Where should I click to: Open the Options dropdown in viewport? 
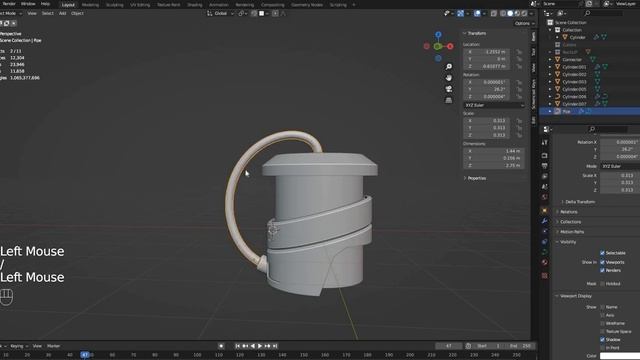click(524, 24)
